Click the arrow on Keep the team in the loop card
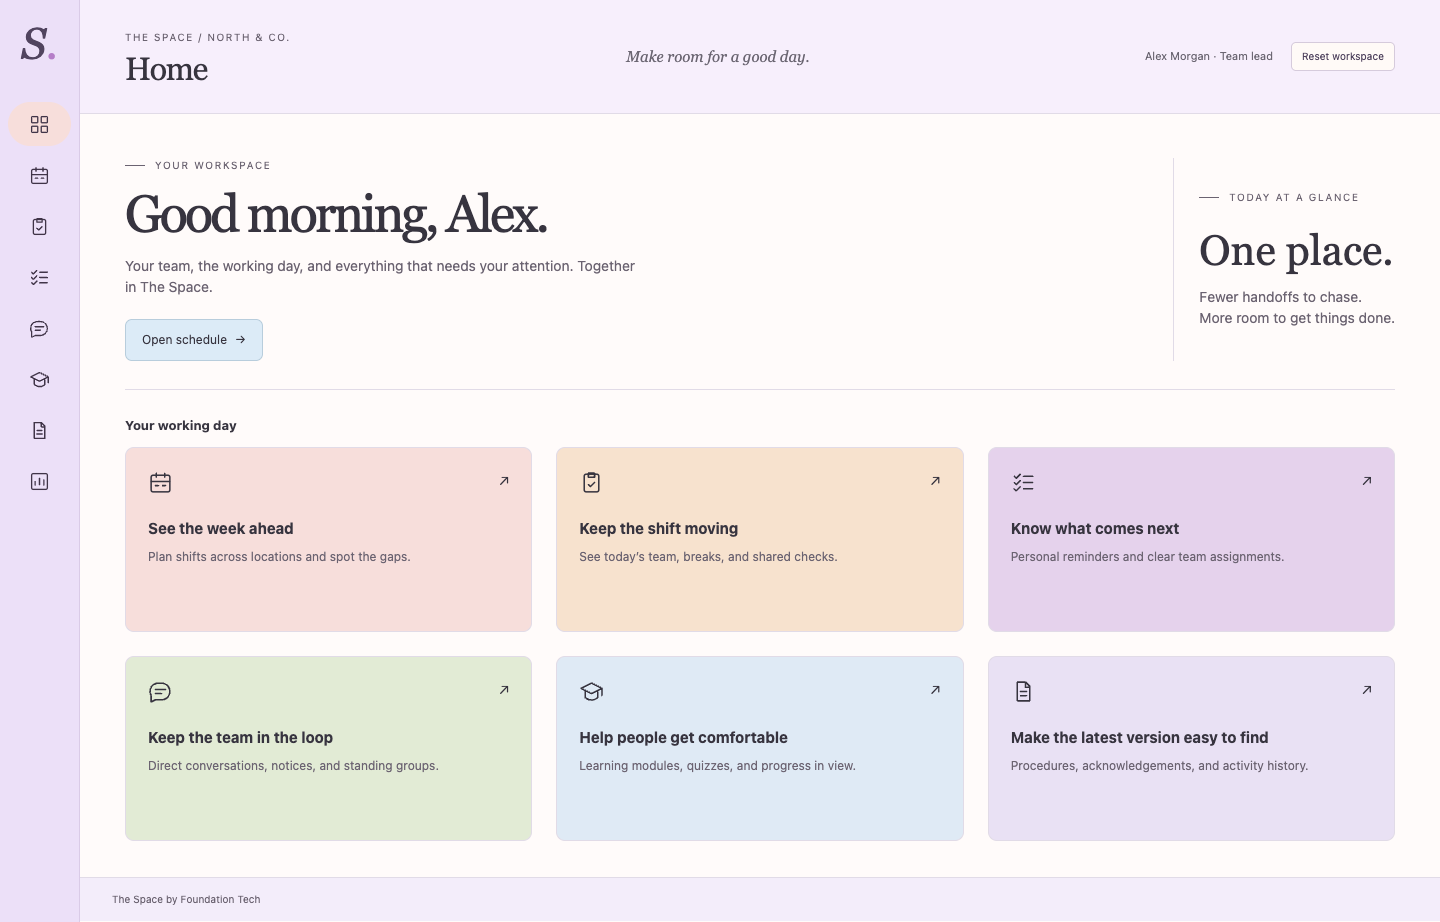 point(504,690)
